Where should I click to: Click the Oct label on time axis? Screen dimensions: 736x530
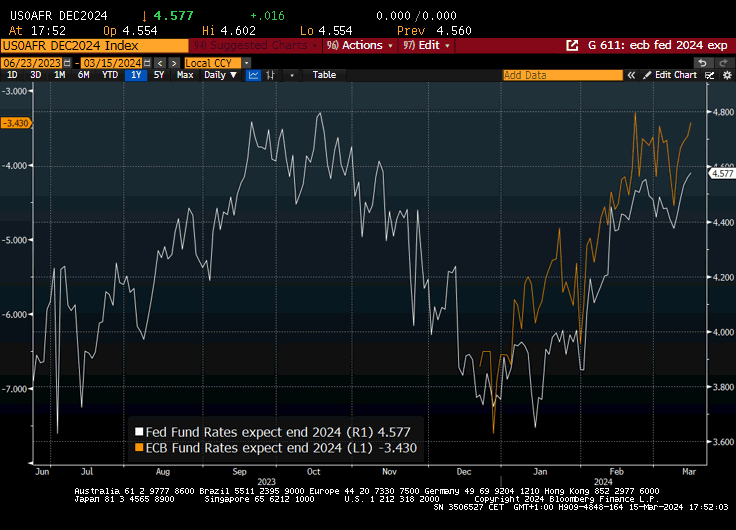tap(314, 471)
